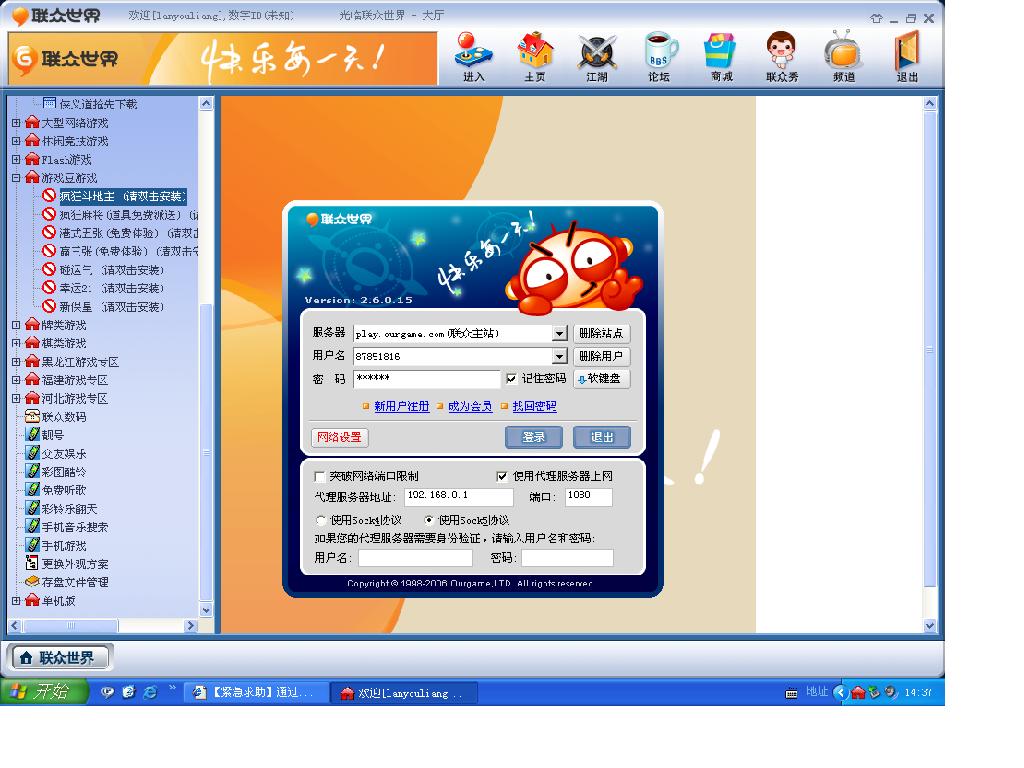Screen dimensions: 1024x768
Task: Select the 疯狂斗地主 game entry
Action: pyautogui.click(x=123, y=196)
